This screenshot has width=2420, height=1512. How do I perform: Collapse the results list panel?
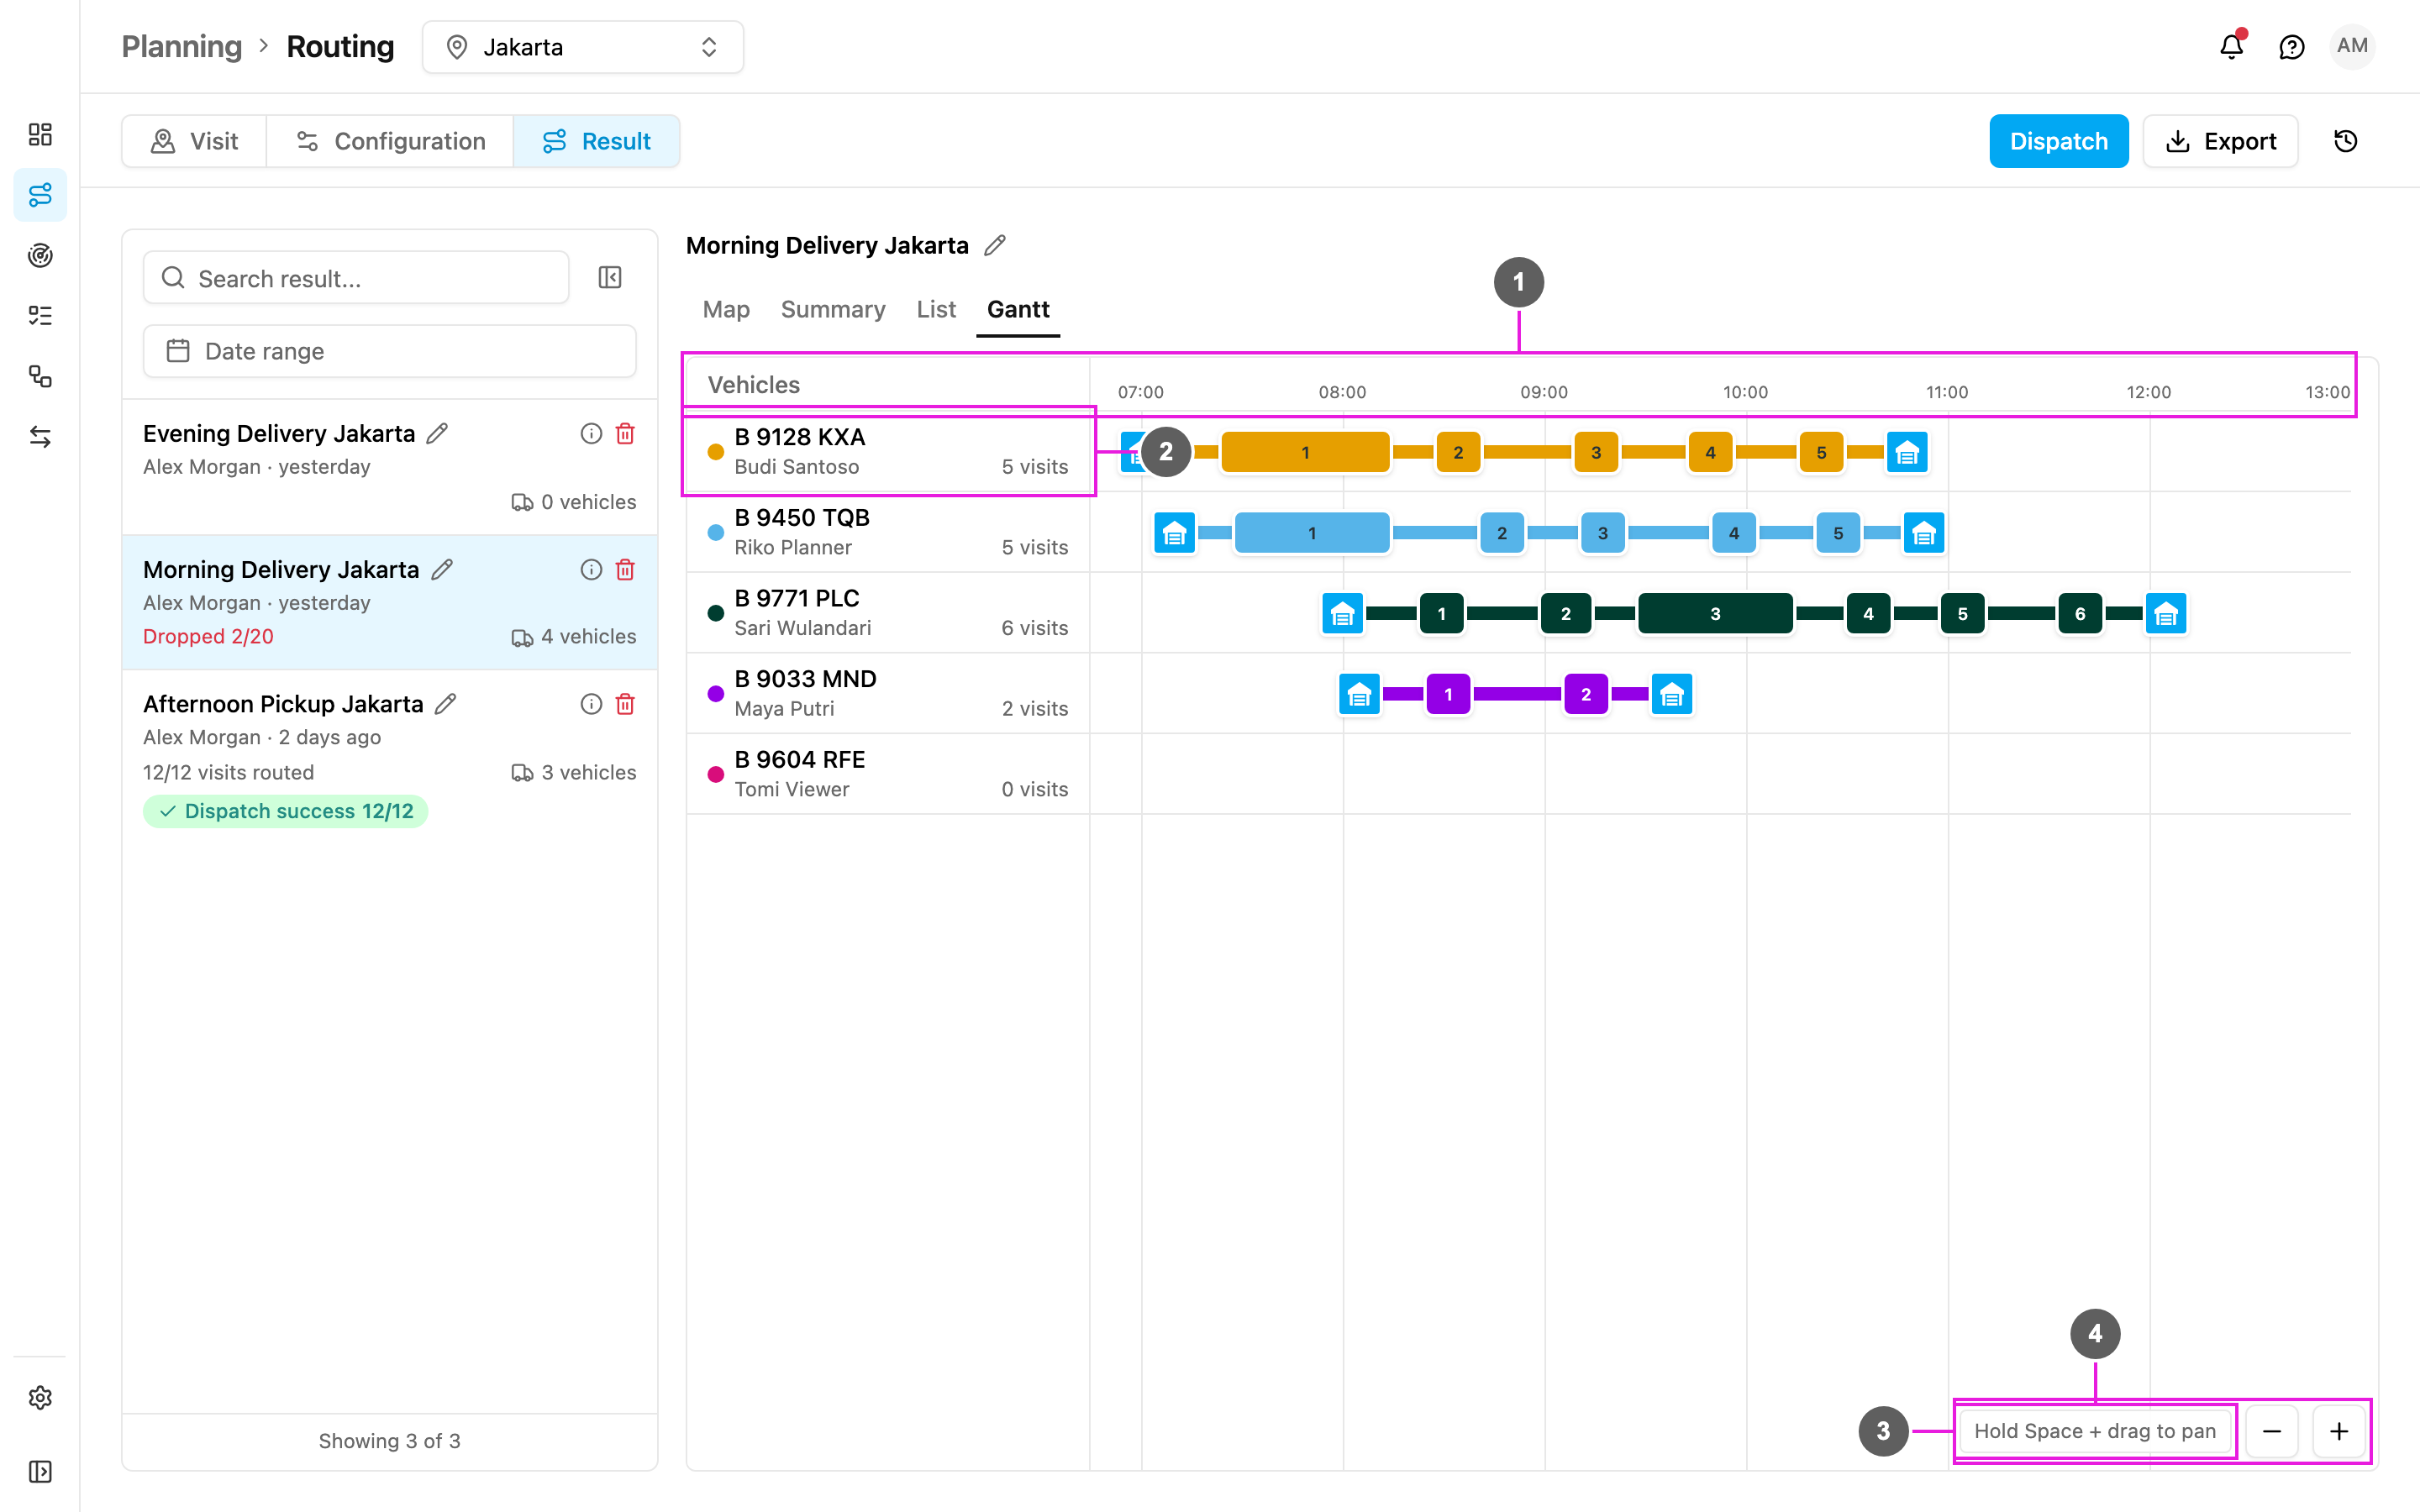pyautogui.click(x=610, y=277)
